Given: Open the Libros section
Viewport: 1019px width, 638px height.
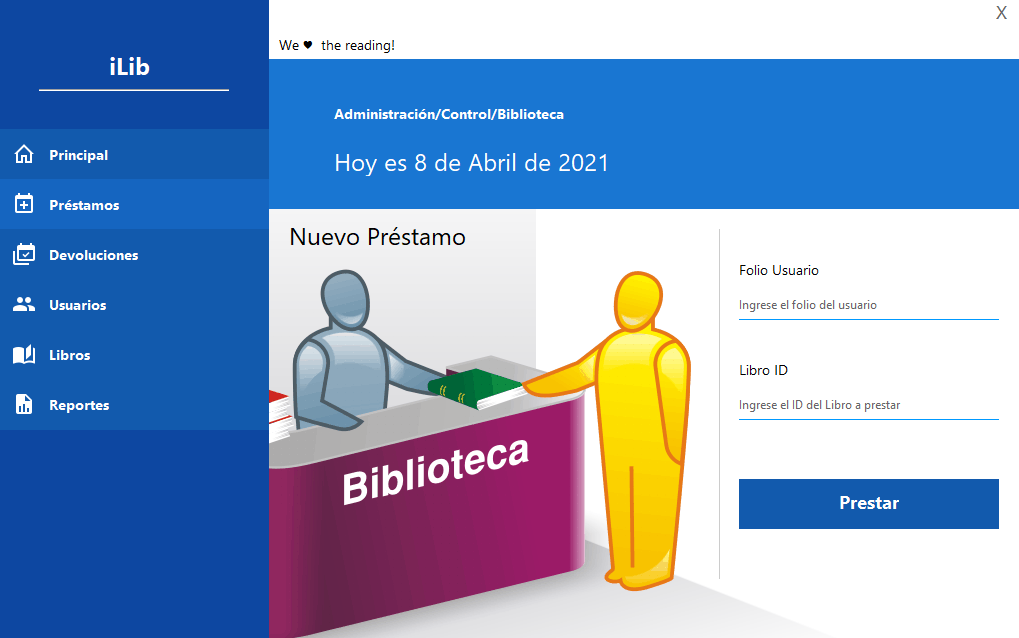Looking at the screenshot, I should click(135, 355).
